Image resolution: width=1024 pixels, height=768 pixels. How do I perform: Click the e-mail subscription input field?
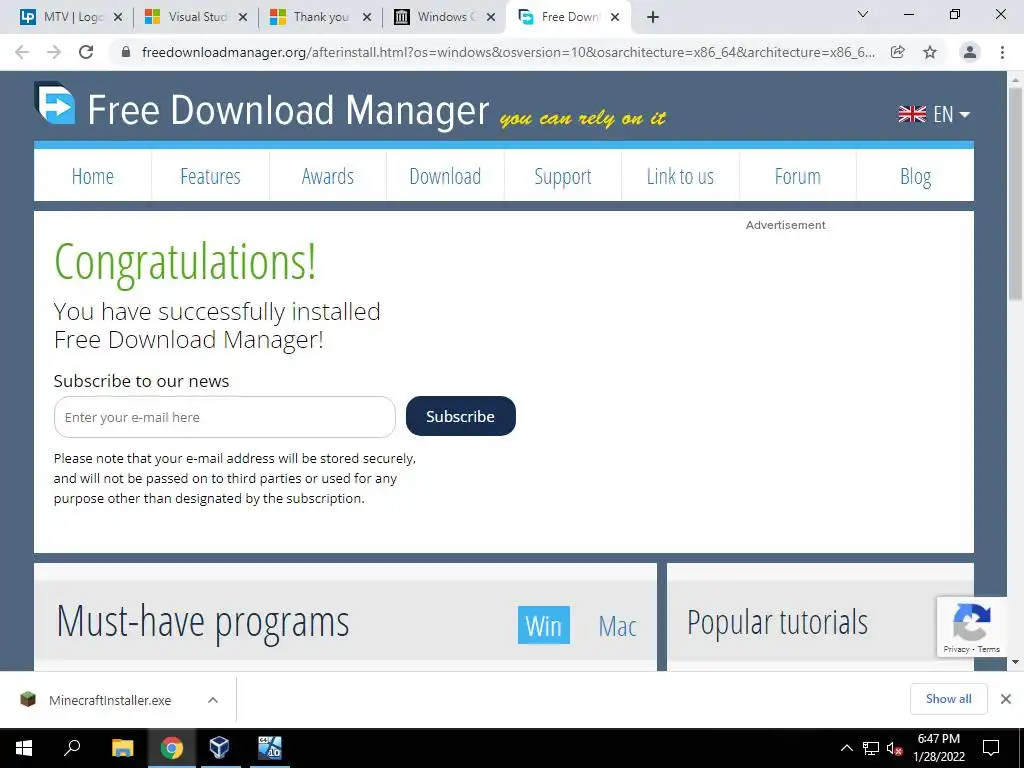(x=225, y=417)
